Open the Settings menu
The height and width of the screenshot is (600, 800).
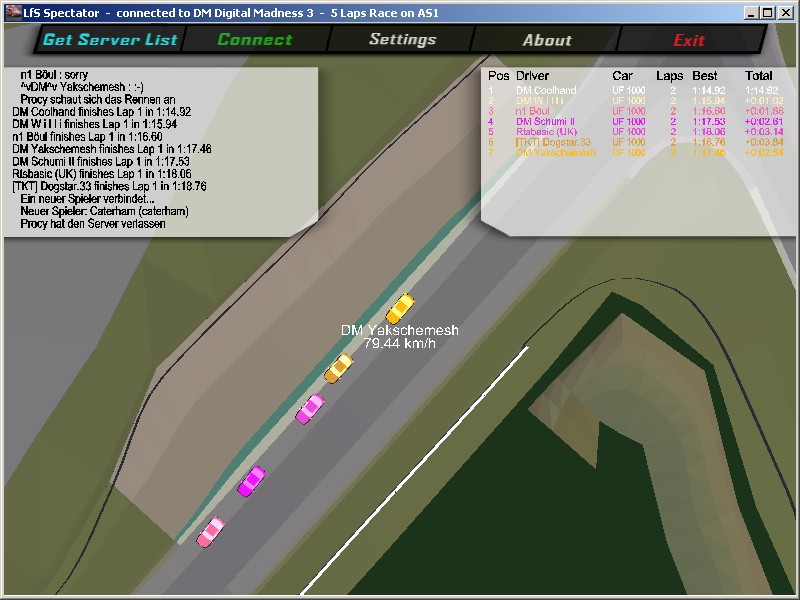(403, 40)
